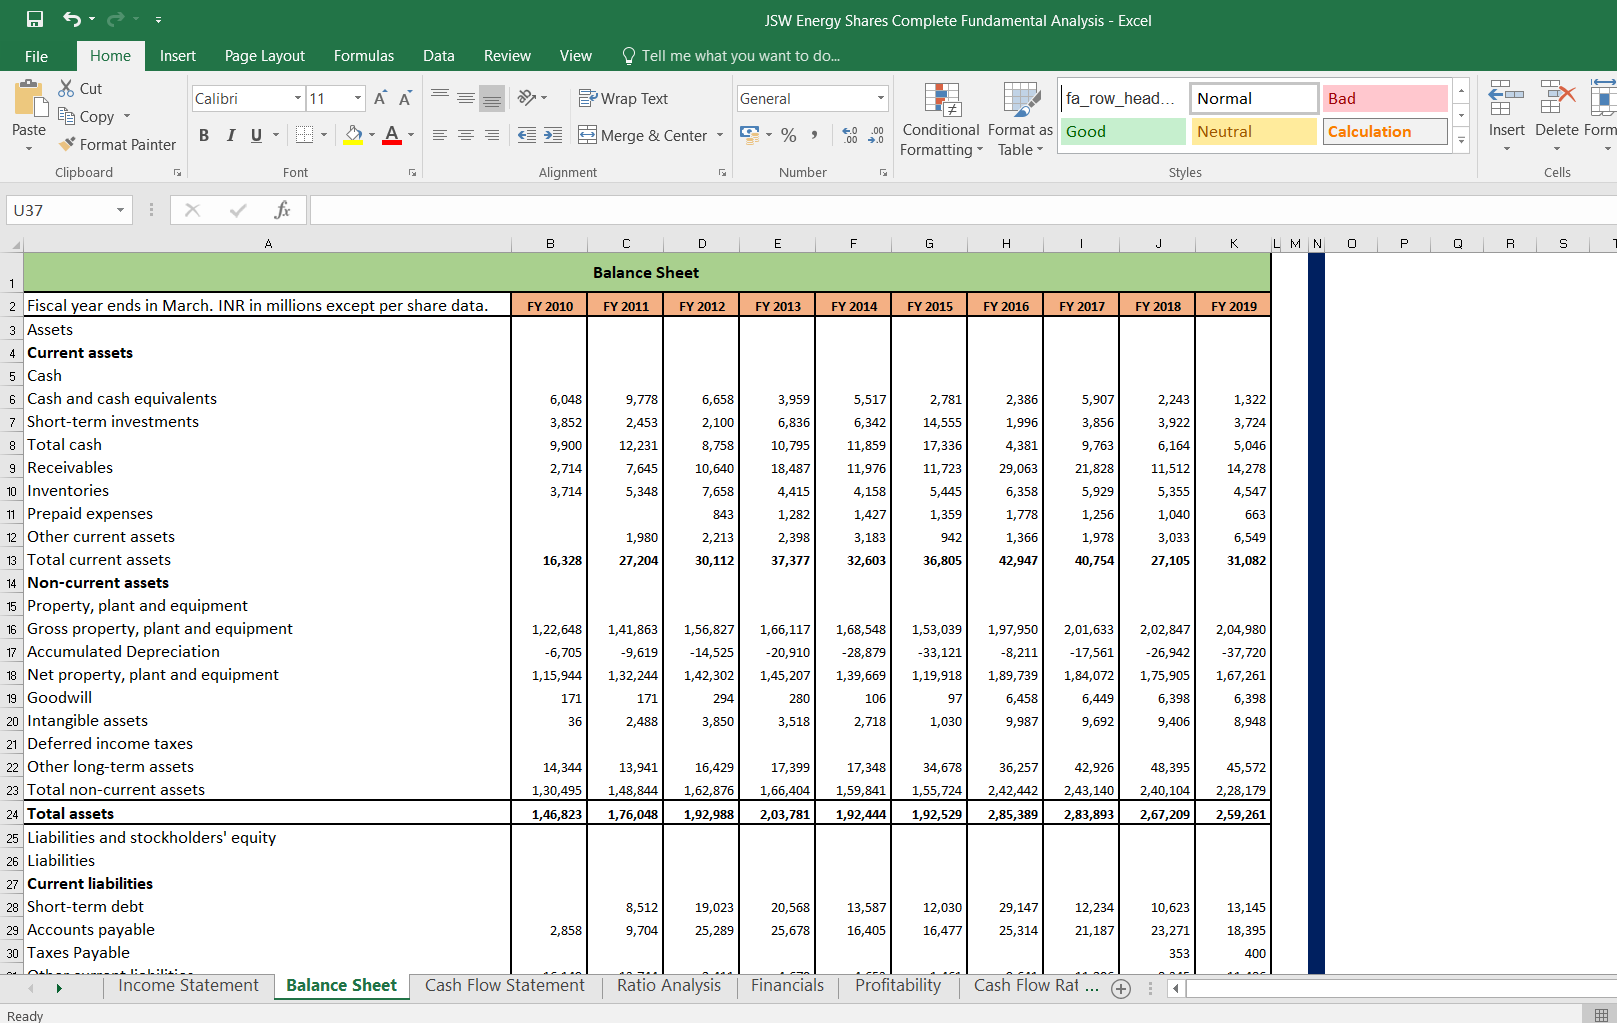Screen dimensions: 1617x1023
Task: Toggle Bold formatting
Action: [204, 135]
